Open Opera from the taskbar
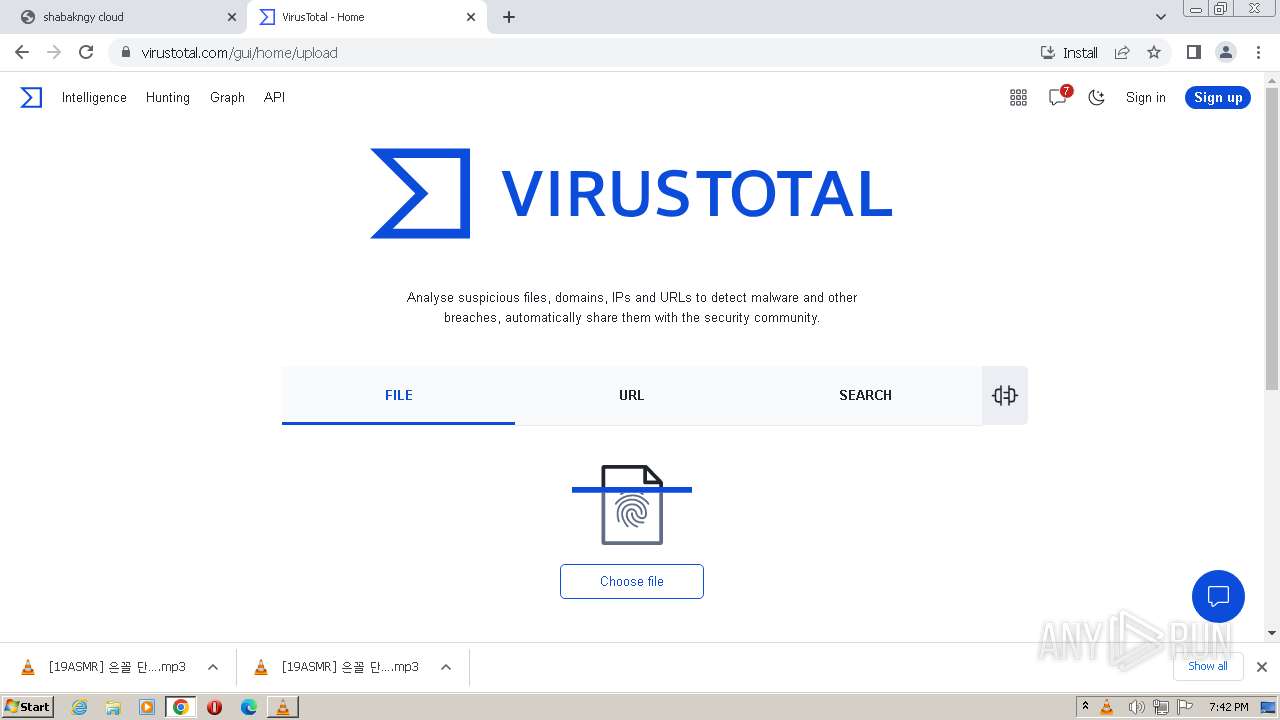1280x720 pixels. point(214,707)
